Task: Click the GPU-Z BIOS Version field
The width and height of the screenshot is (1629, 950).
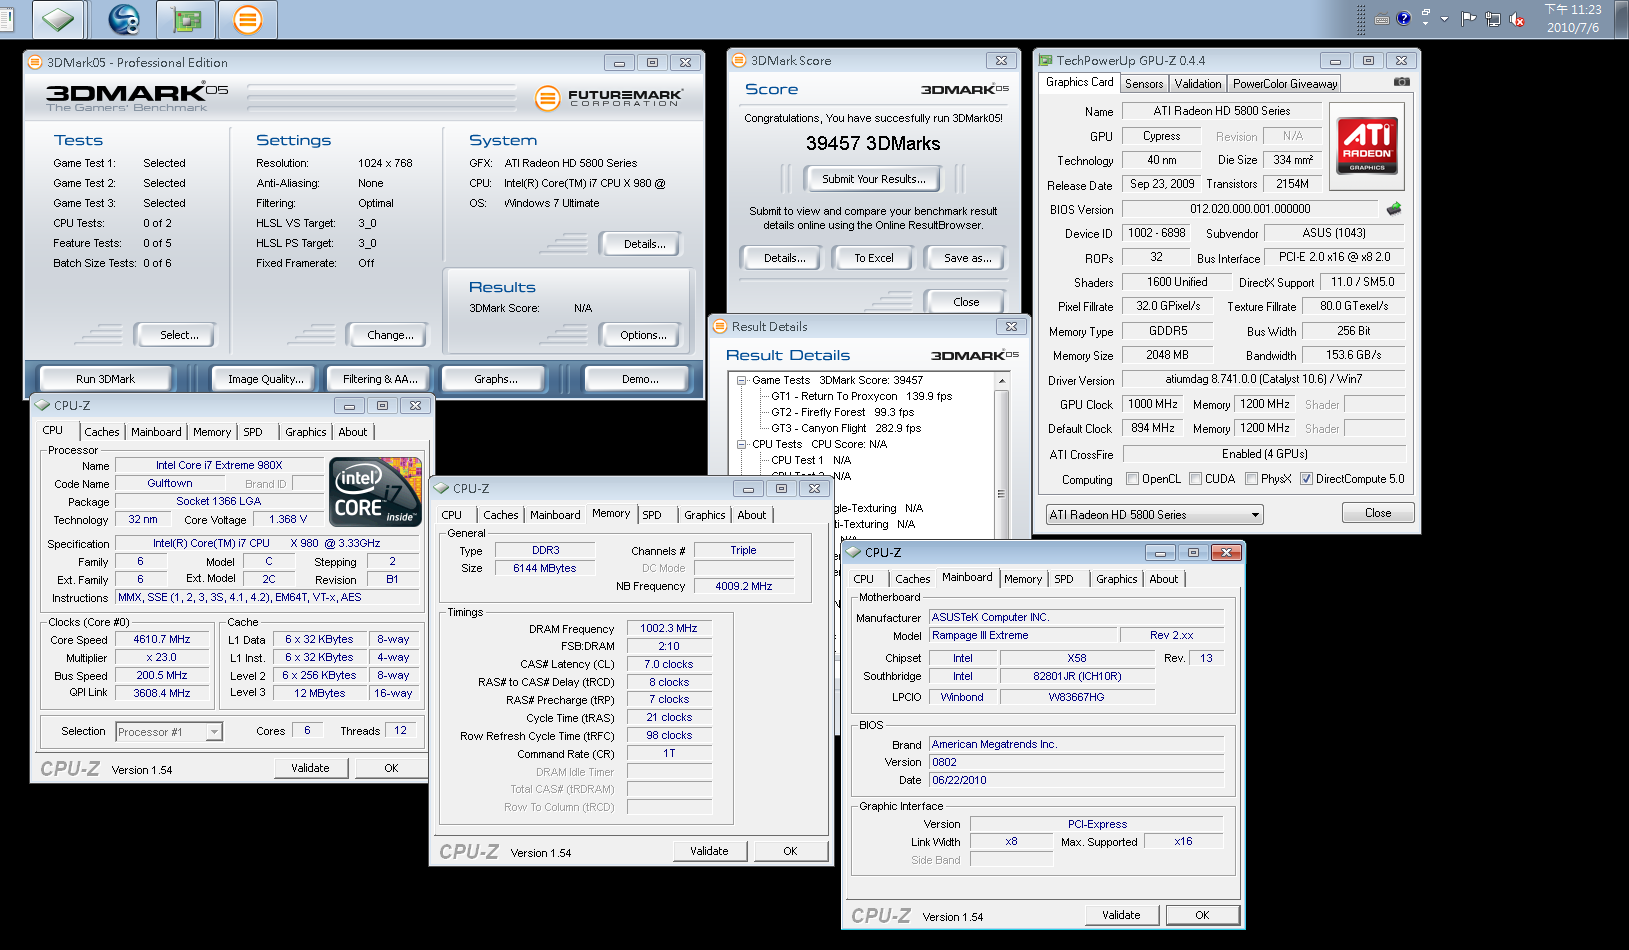Action: 1250,209
